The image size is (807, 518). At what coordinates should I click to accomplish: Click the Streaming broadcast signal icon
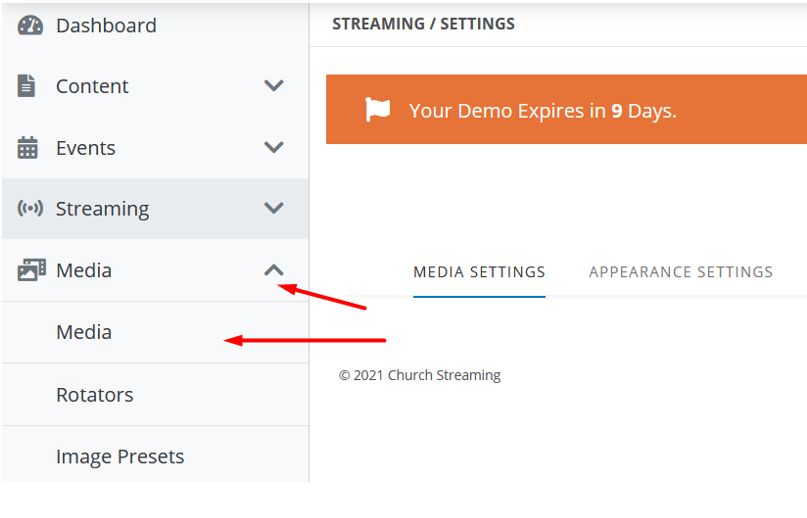(x=30, y=209)
